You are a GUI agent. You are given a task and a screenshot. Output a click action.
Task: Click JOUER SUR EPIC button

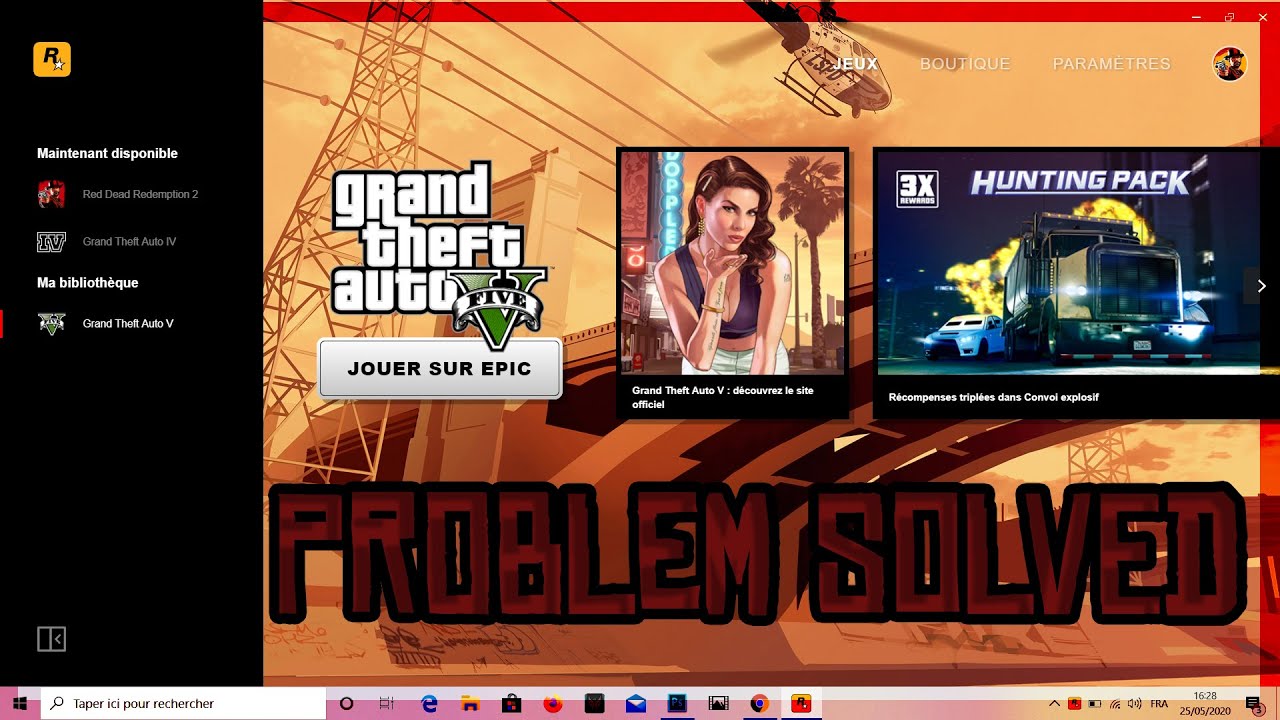(439, 368)
